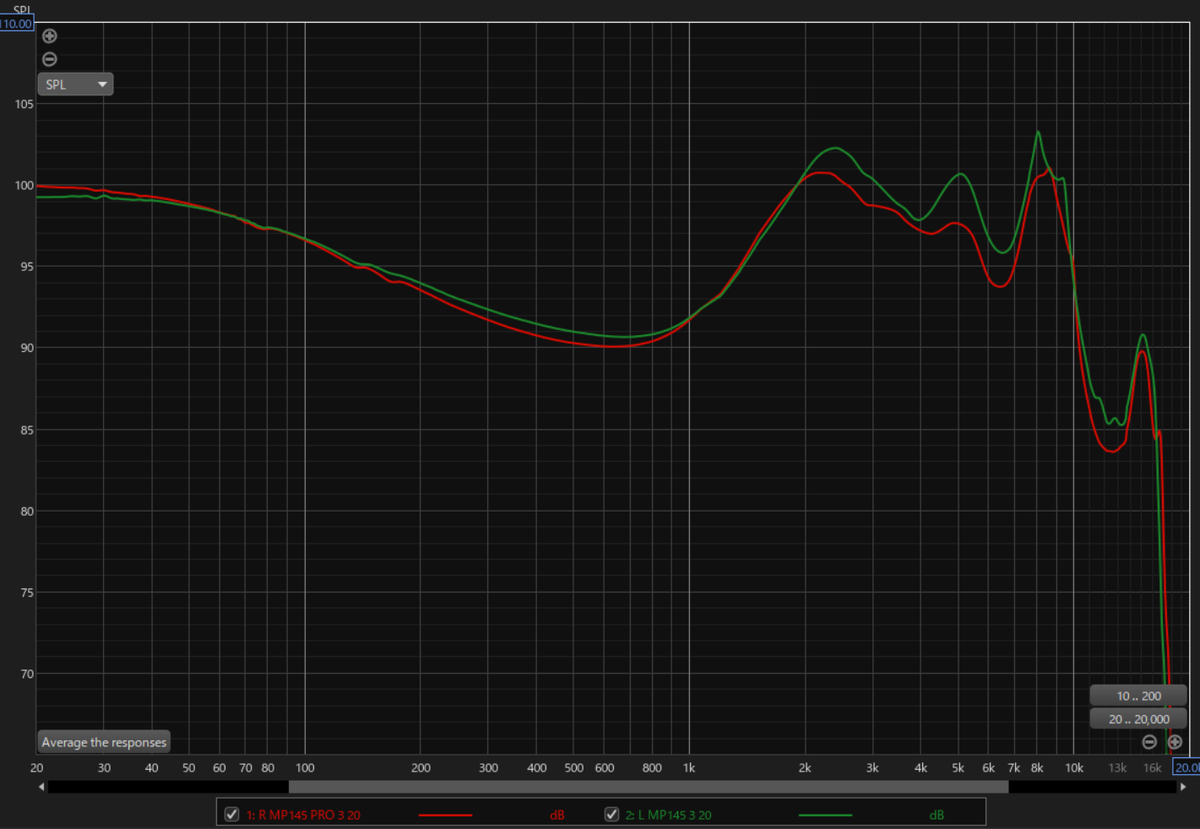
Task: Click the scrollbar left arrow
Action: click(x=42, y=787)
